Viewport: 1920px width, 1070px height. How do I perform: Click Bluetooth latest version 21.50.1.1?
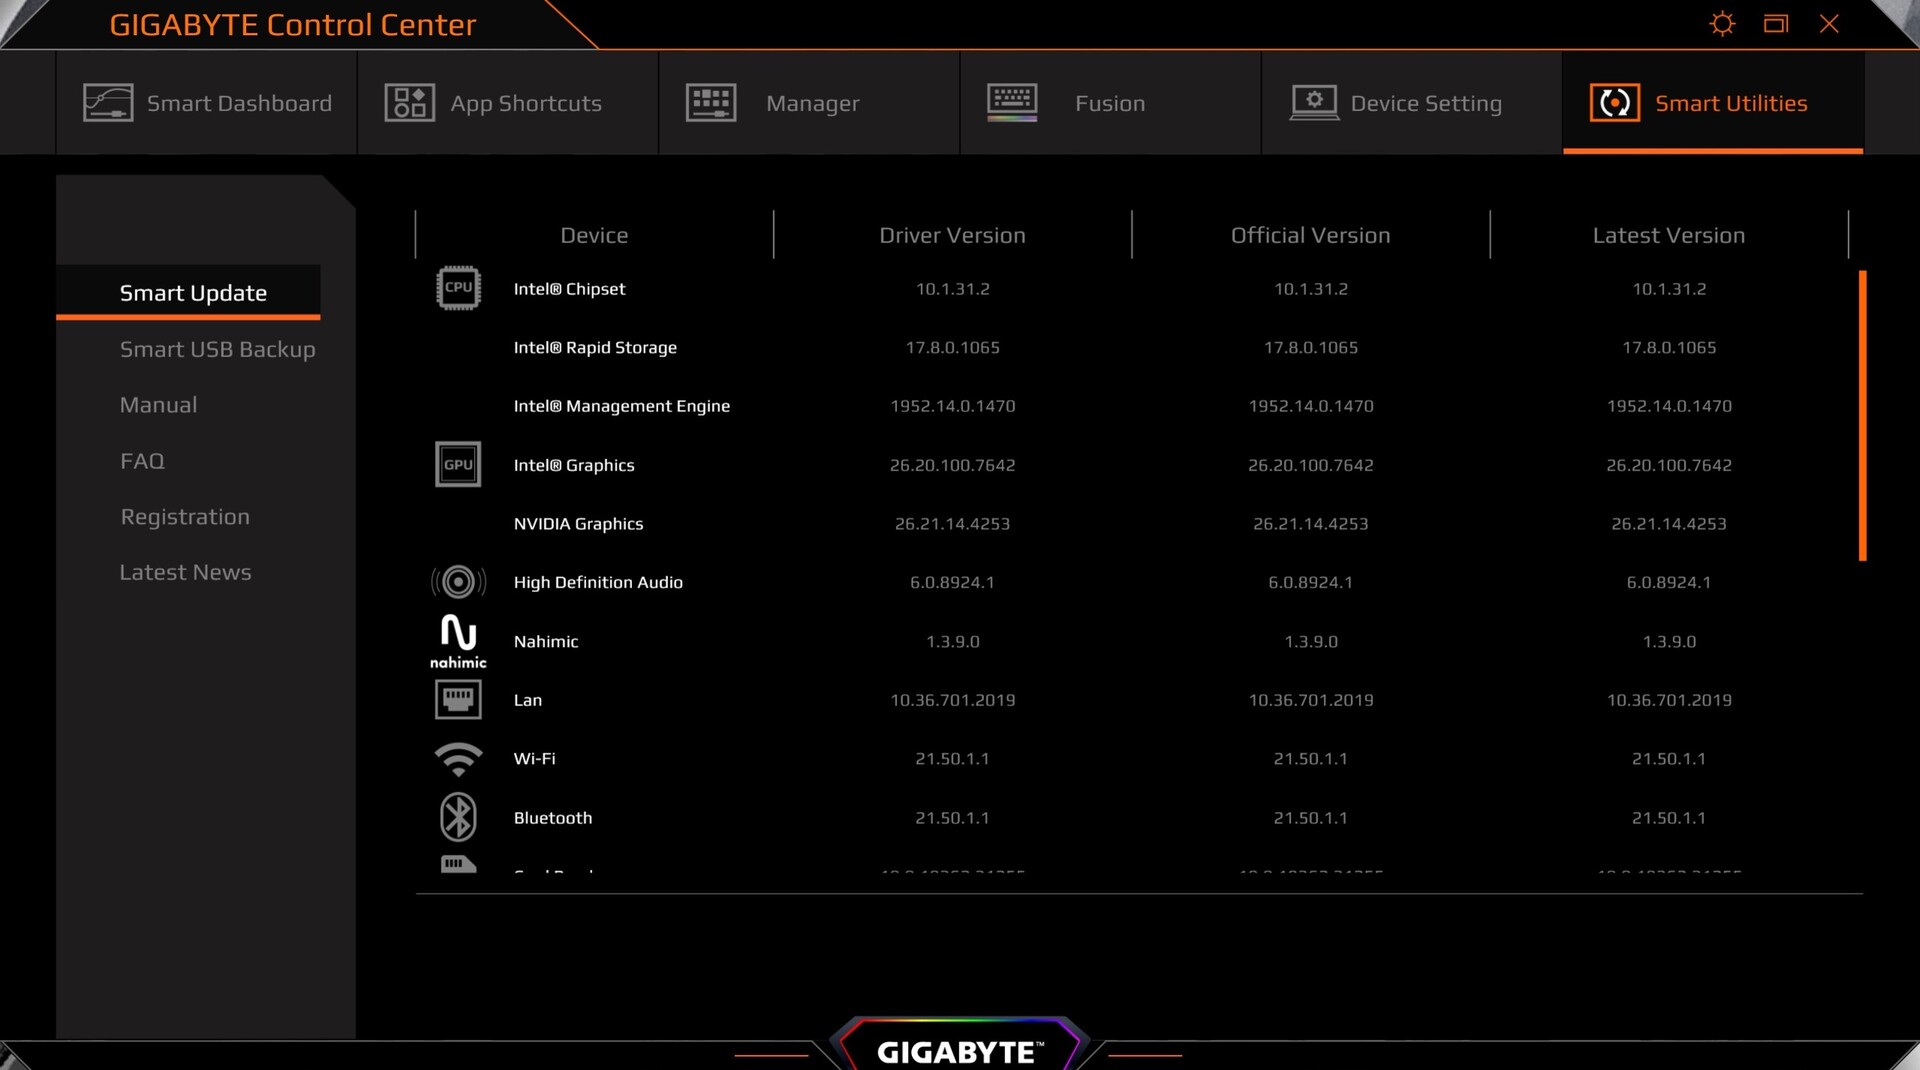(x=1669, y=817)
